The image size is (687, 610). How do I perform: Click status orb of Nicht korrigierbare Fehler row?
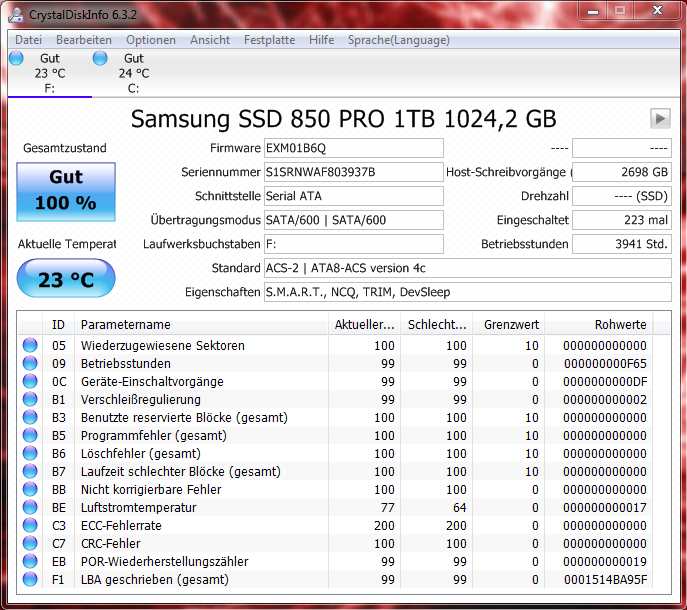coord(30,489)
